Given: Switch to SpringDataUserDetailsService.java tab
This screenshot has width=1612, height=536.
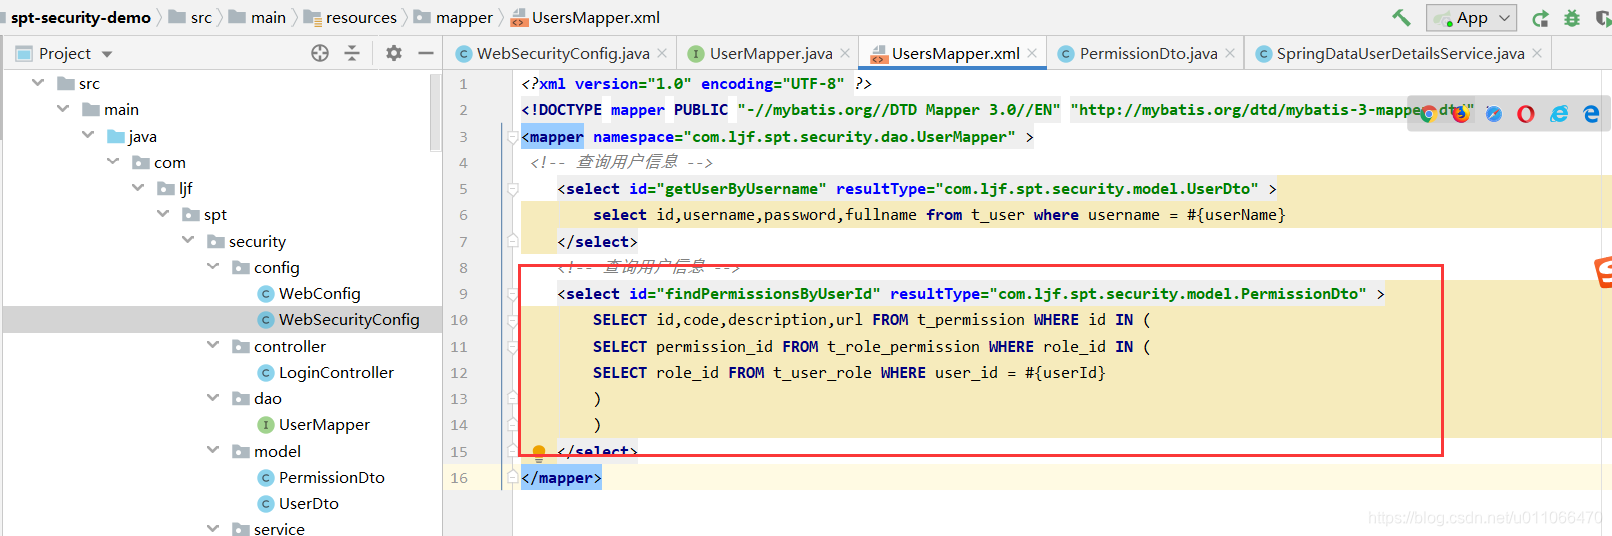Looking at the screenshot, I should pyautogui.click(x=1400, y=53).
